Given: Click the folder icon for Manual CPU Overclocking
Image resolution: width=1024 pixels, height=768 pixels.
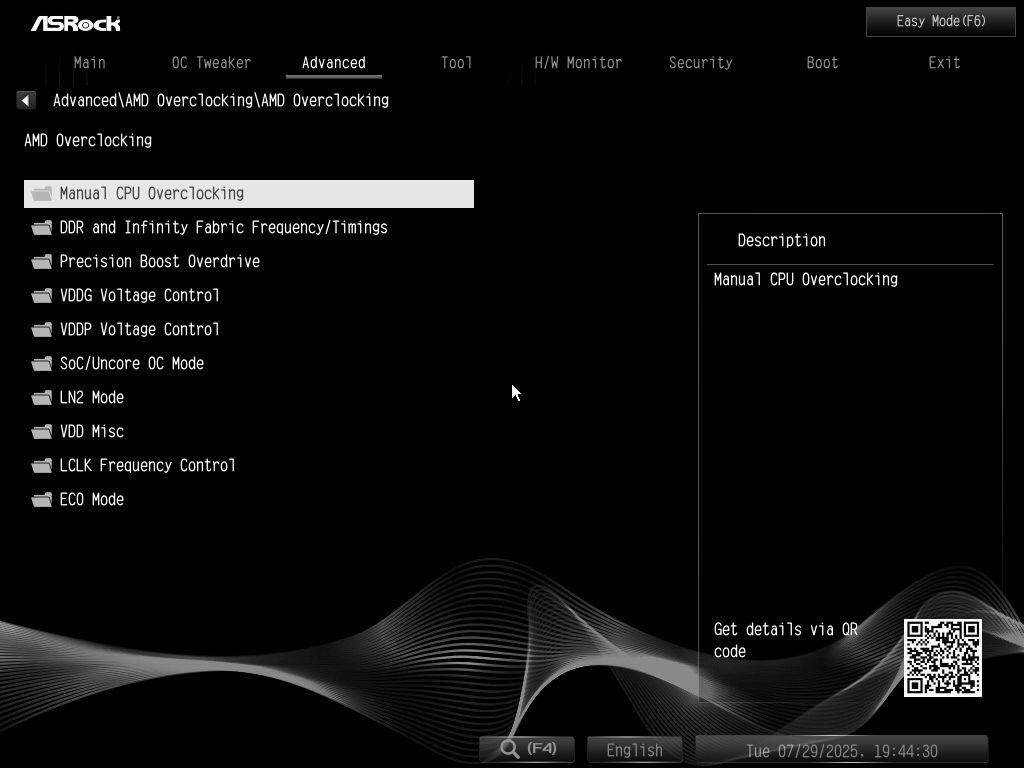Looking at the screenshot, I should point(42,193).
